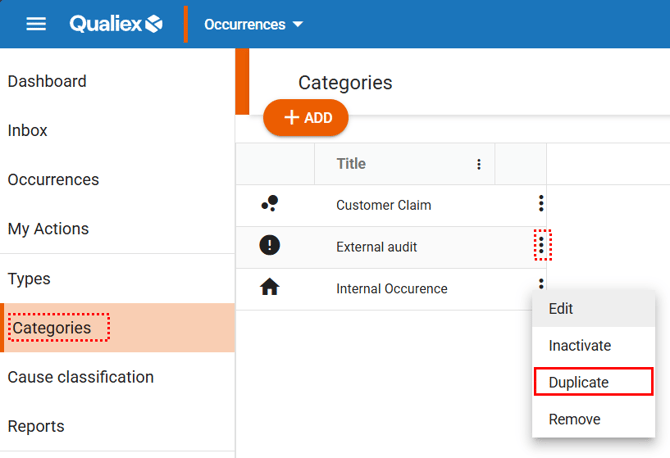Click the Customer Claim category icon
Image resolution: width=670 pixels, height=458 pixels.
[269, 204]
